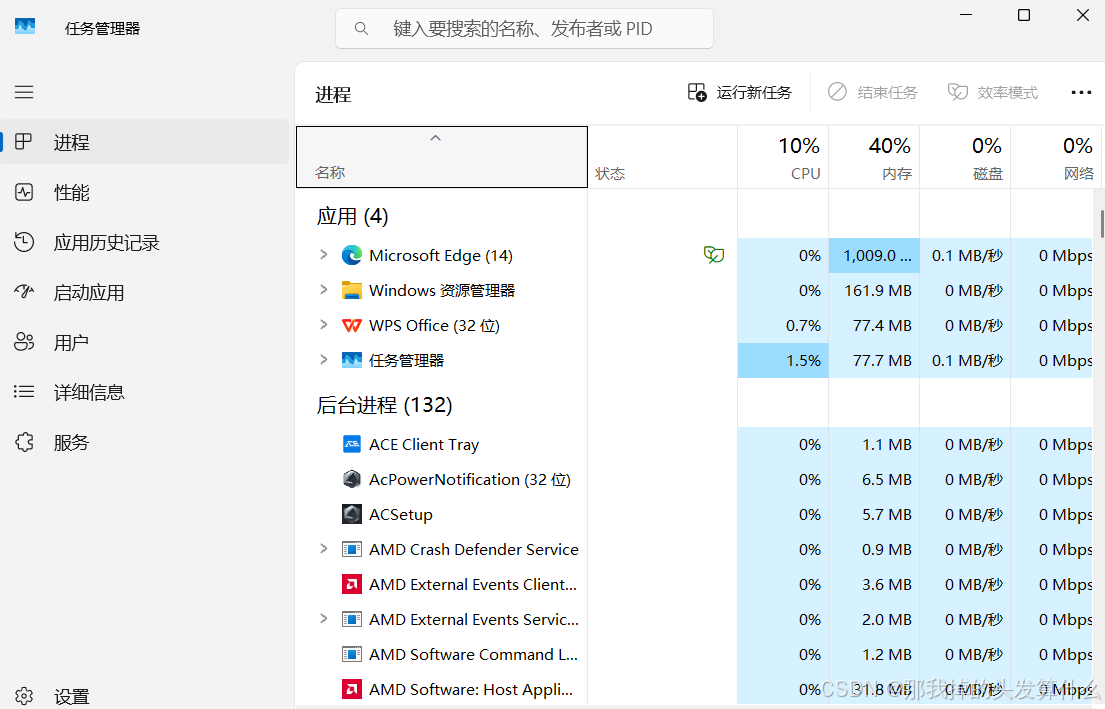Open 设置 in the sidebar
1105x709 pixels.
tap(144, 696)
